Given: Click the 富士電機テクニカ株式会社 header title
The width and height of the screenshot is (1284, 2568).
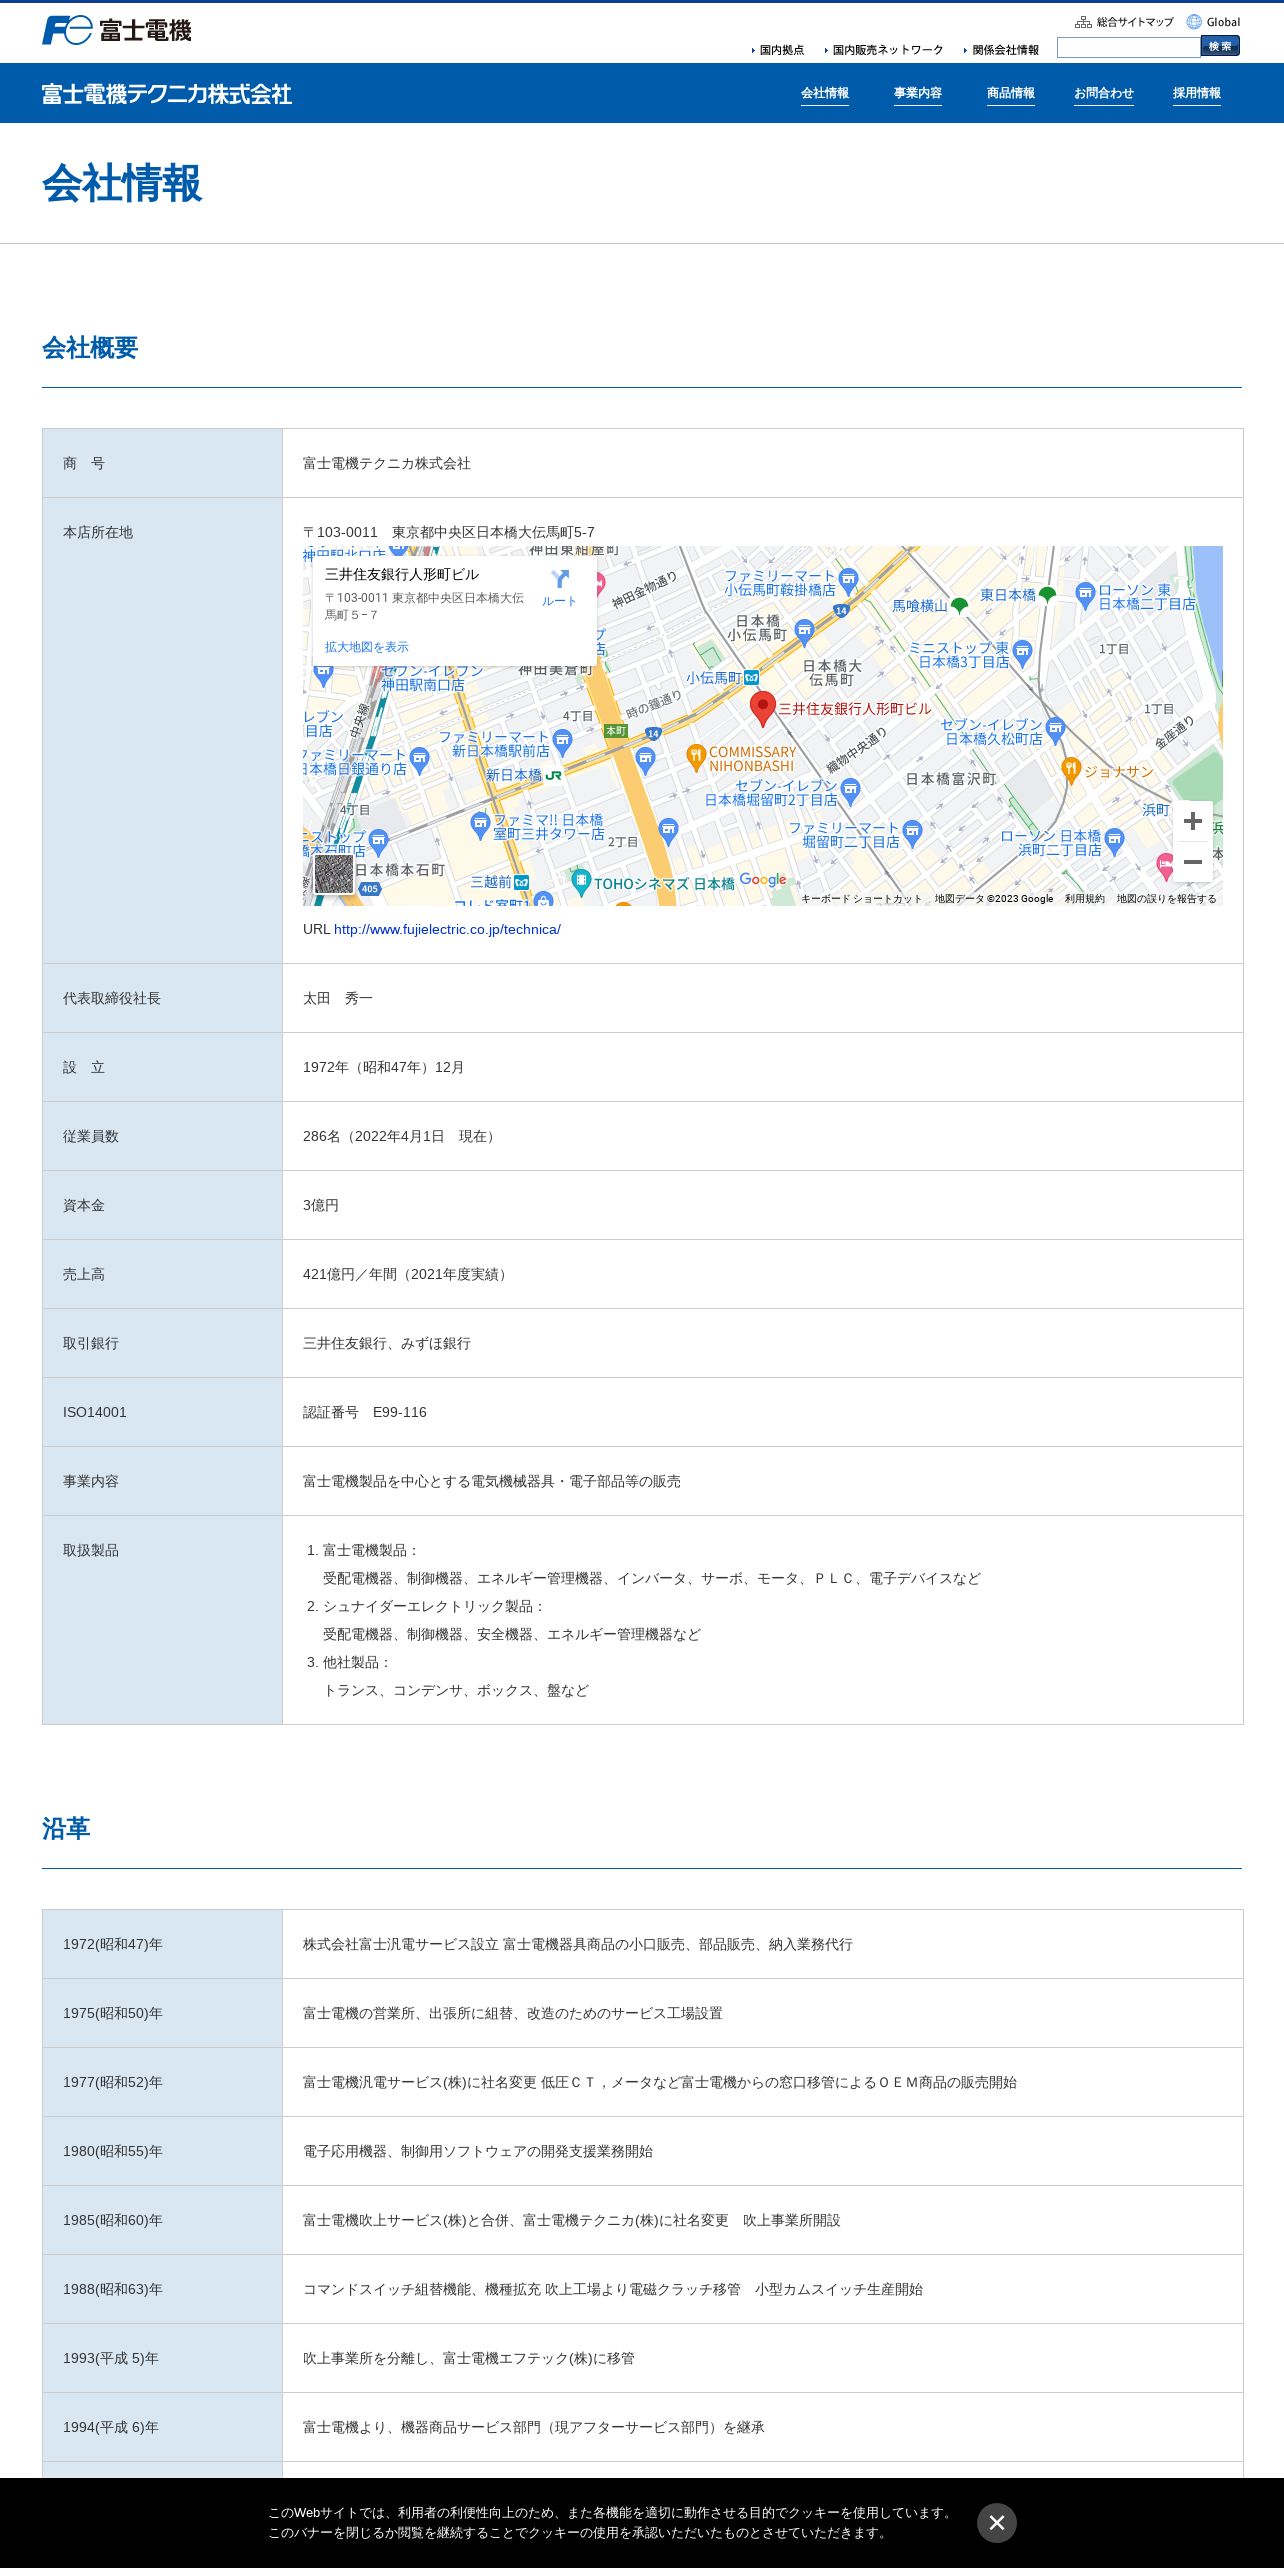Looking at the screenshot, I should pos(166,94).
